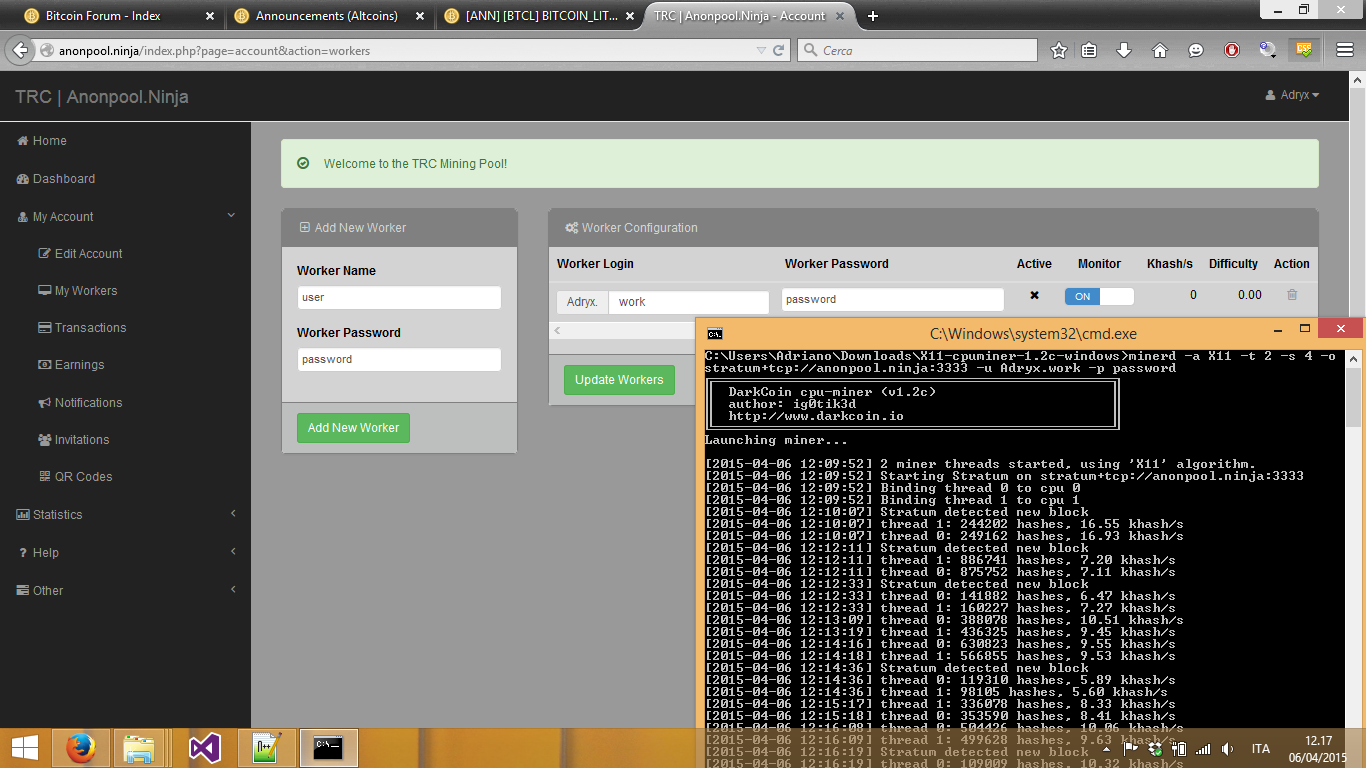Open the Action Center flag tray icon
The width and height of the screenshot is (1366, 768).
click(x=1132, y=748)
